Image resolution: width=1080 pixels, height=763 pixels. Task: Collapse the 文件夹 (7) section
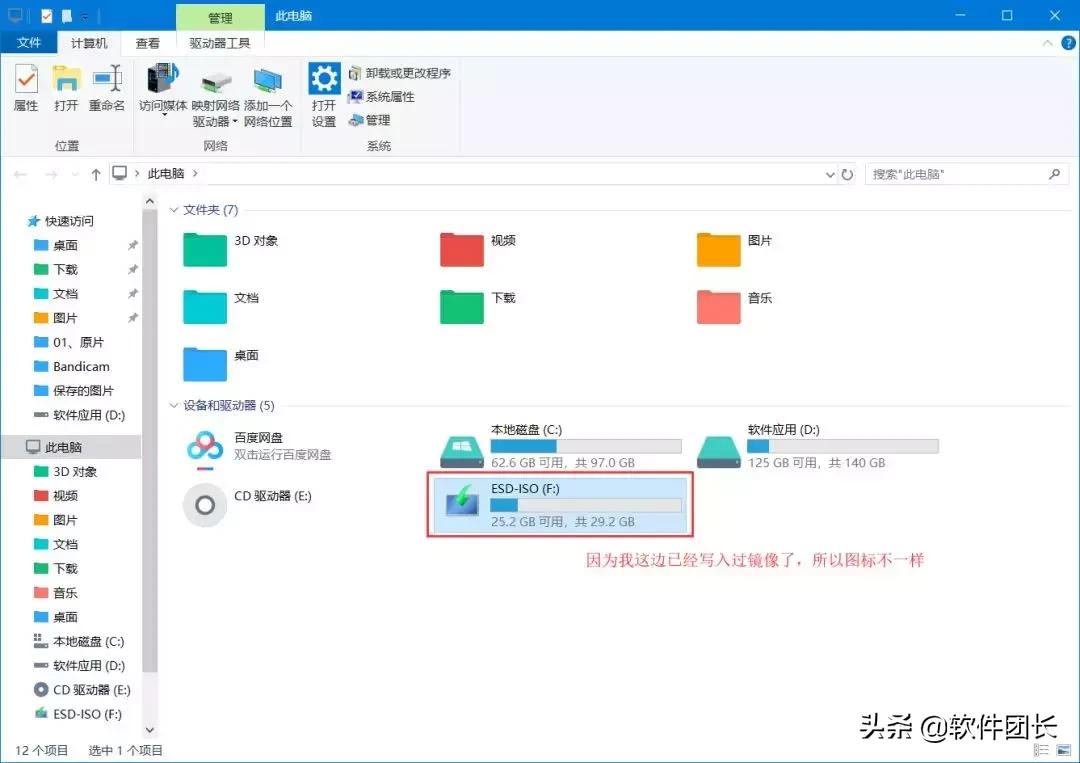coord(174,210)
